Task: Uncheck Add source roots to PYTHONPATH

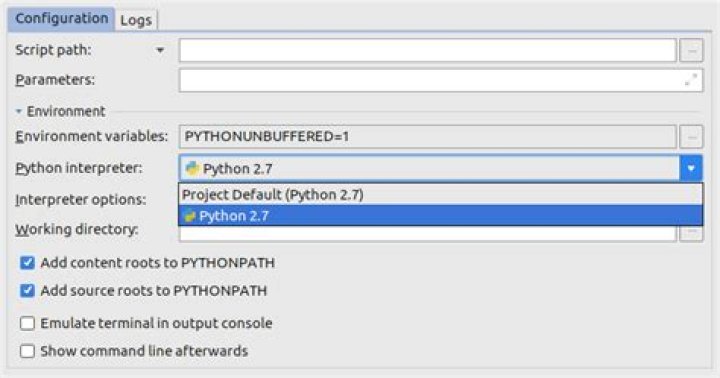Action: click(27, 291)
